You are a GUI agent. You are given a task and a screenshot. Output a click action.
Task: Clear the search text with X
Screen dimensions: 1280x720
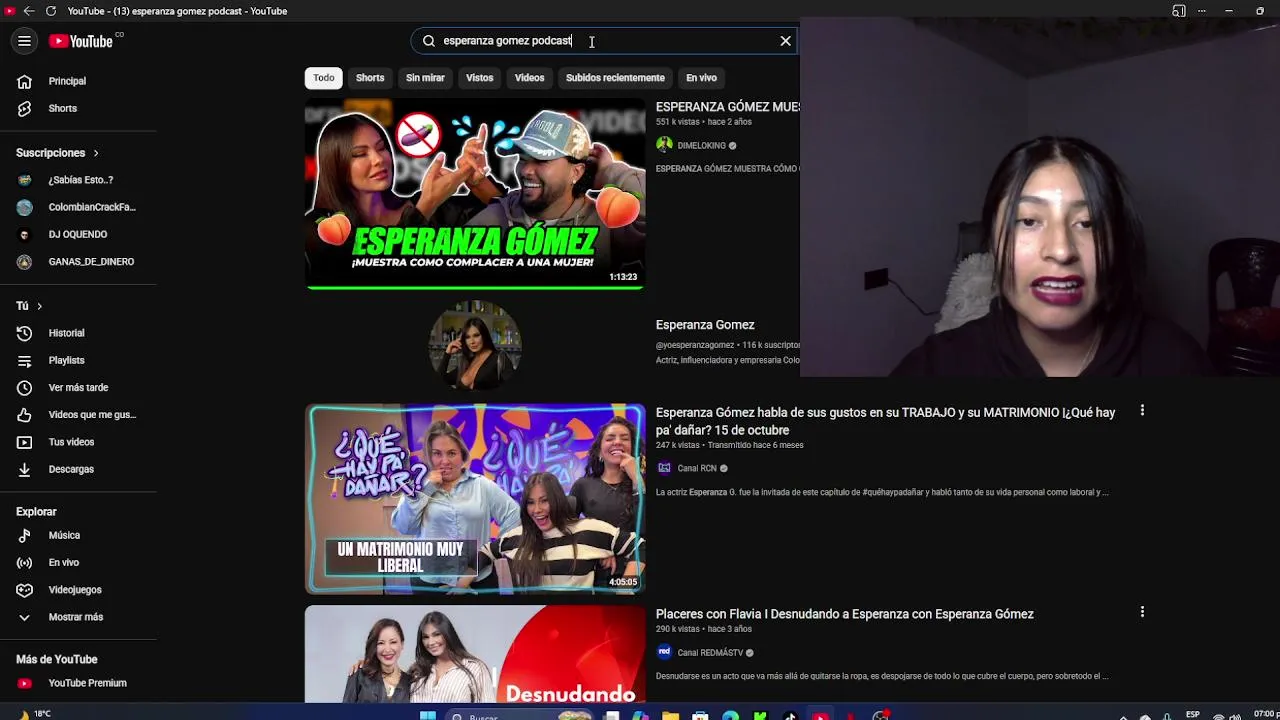(x=785, y=41)
